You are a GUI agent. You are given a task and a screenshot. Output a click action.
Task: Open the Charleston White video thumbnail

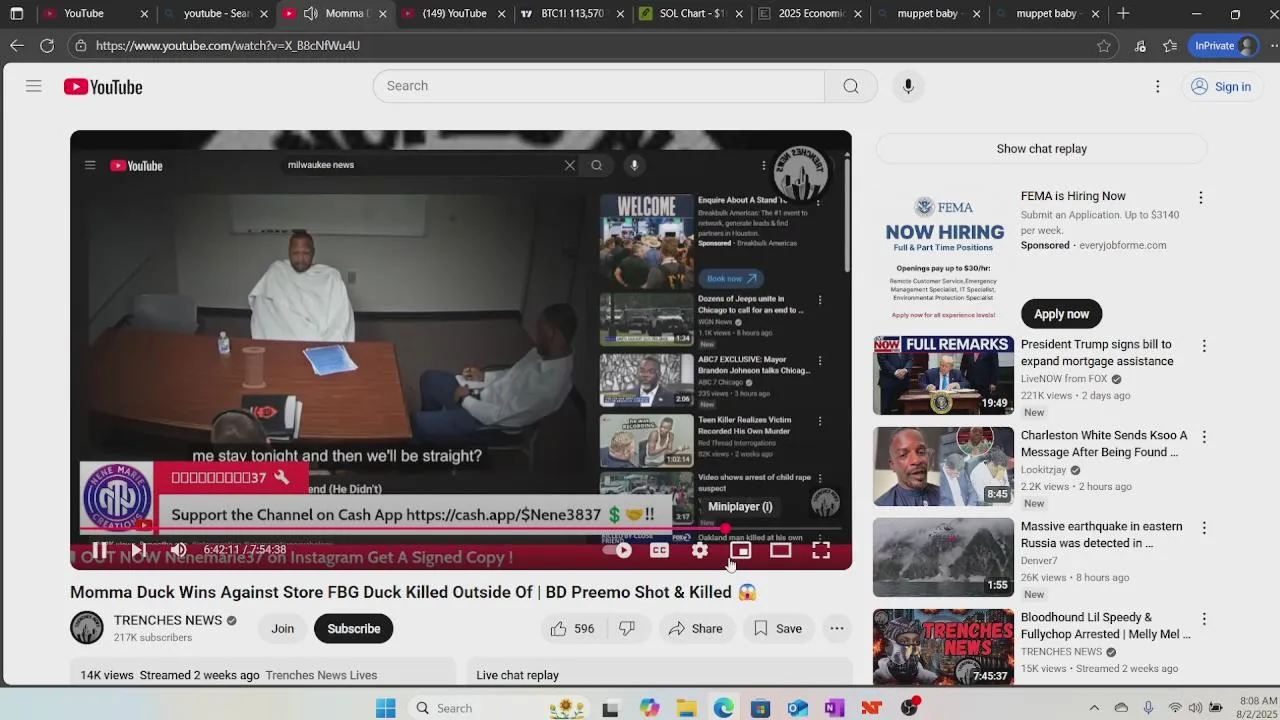(x=943, y=466)
